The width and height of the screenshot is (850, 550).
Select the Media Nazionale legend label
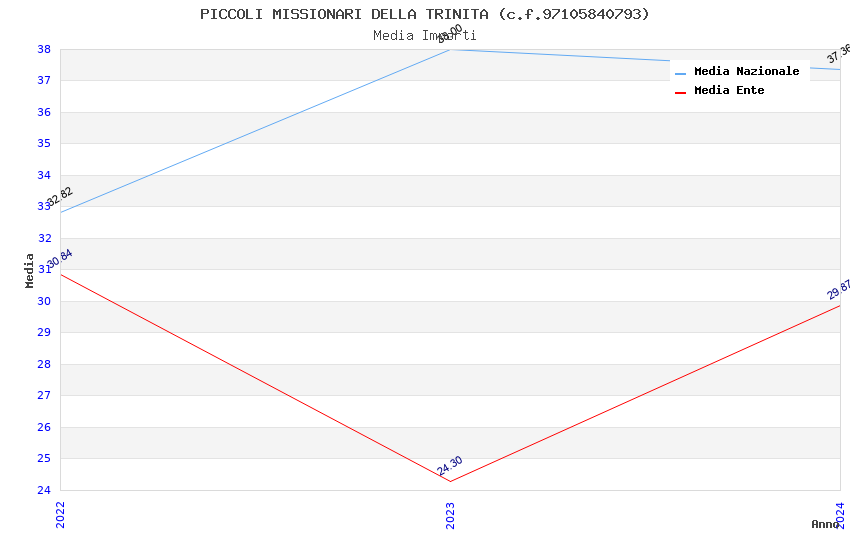(x=746, y=71)
